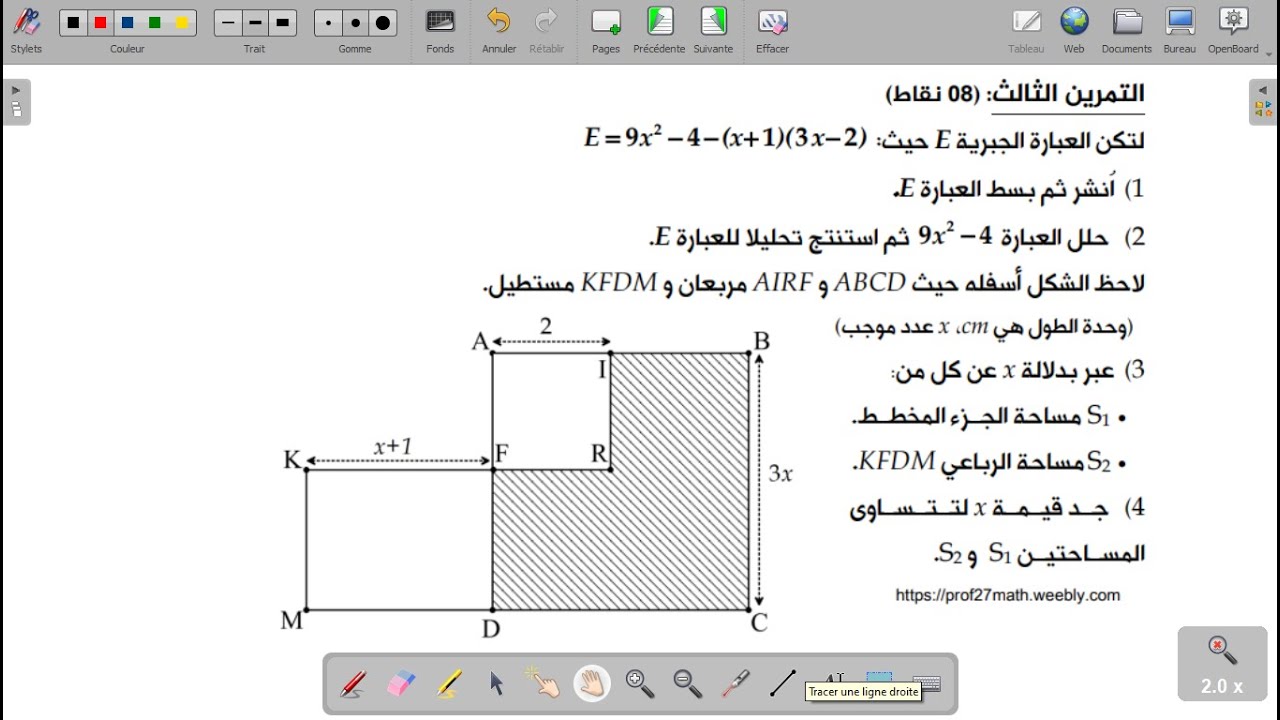The image size is (1280, 720).
Task: Select the arrow selection tool
Action: (496, 683)
